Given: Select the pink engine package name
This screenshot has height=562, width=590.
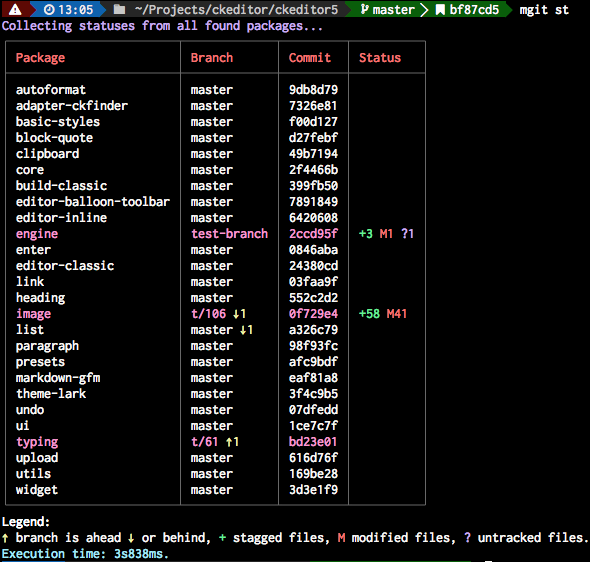Looking at the screenshot, I should click(x=37, y=234).
